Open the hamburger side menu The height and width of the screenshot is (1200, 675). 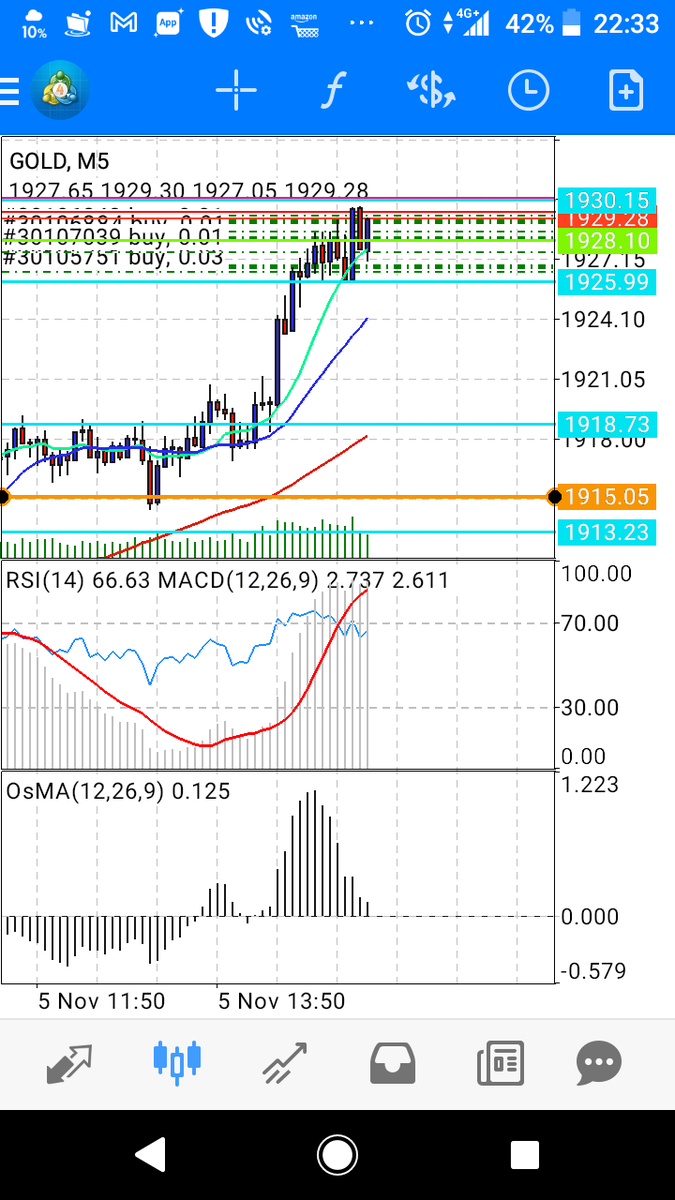point(9,92)
